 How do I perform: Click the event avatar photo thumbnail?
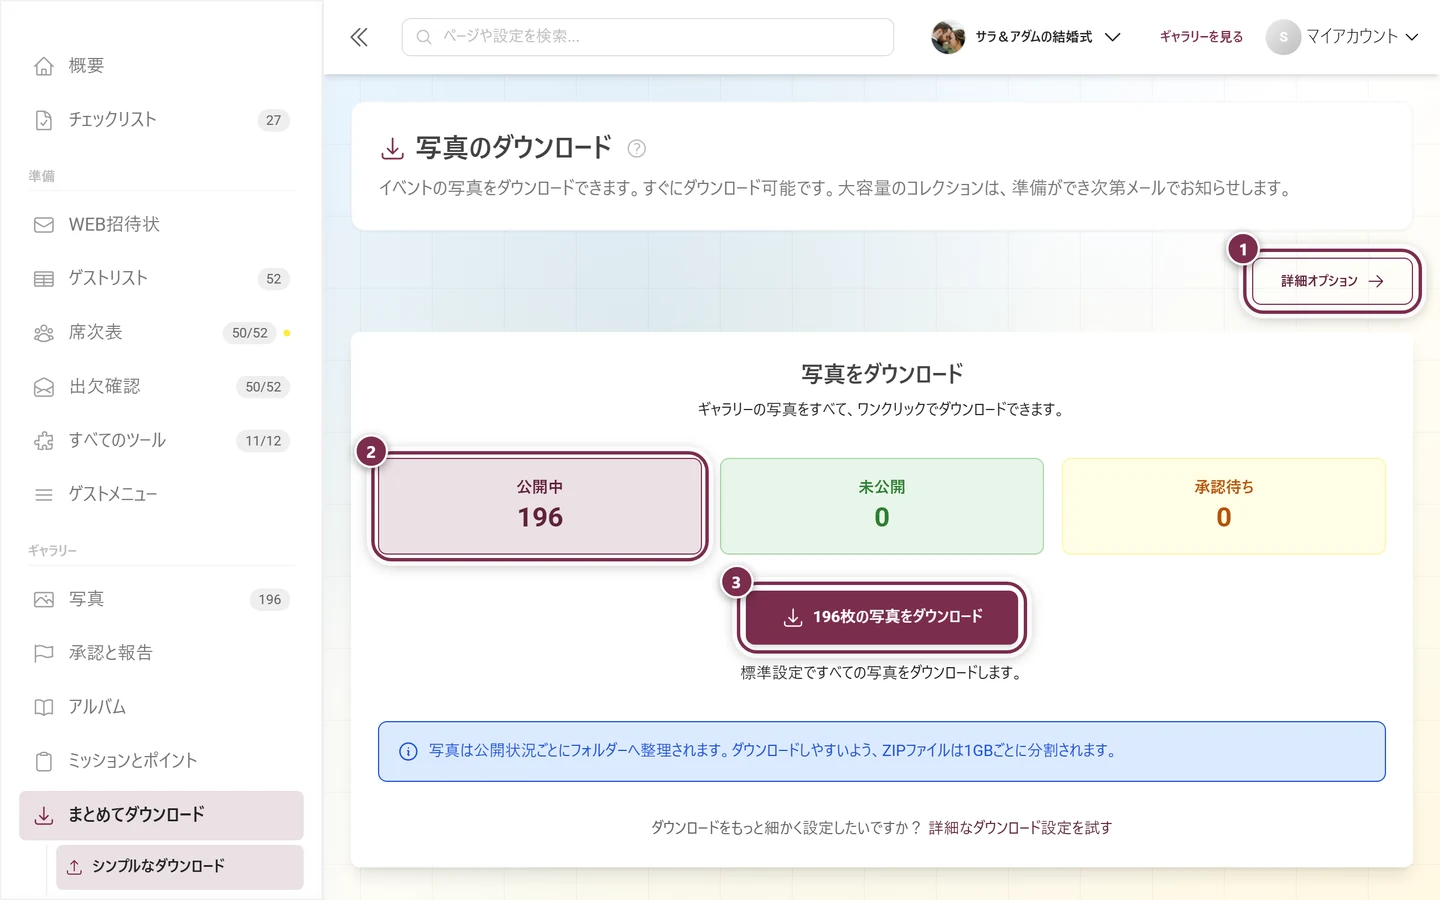[948, 37]
